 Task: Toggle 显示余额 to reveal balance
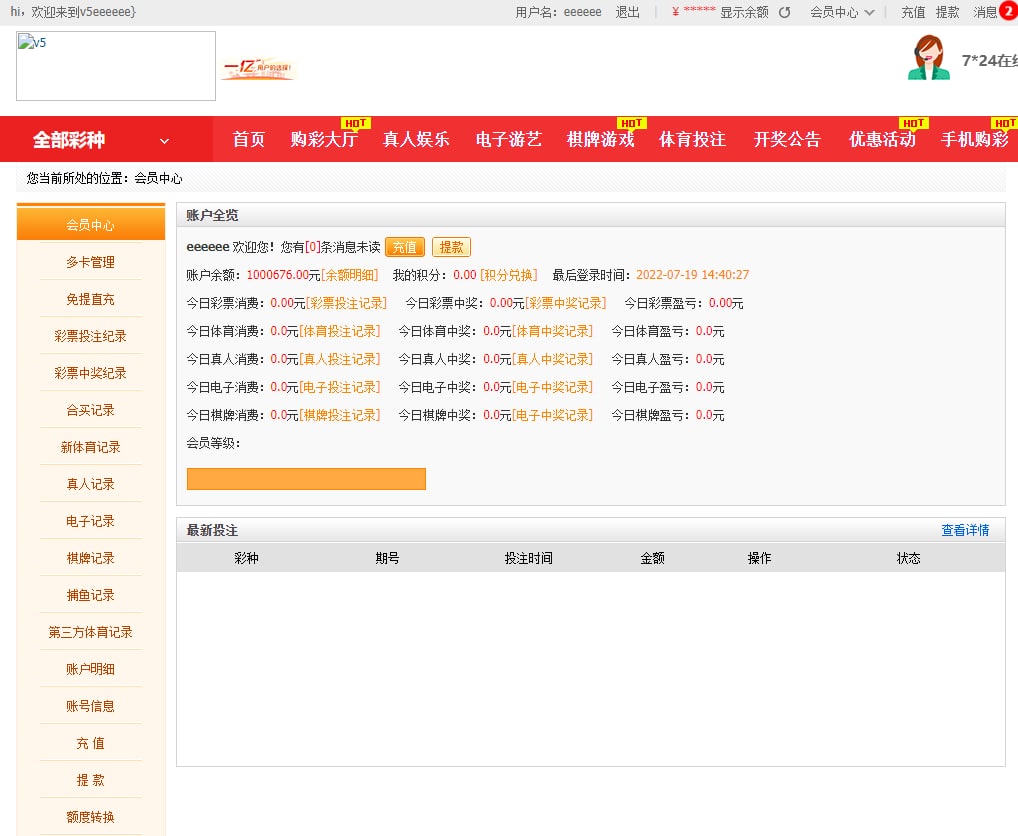pyautogui.click(x=744, y=12)
